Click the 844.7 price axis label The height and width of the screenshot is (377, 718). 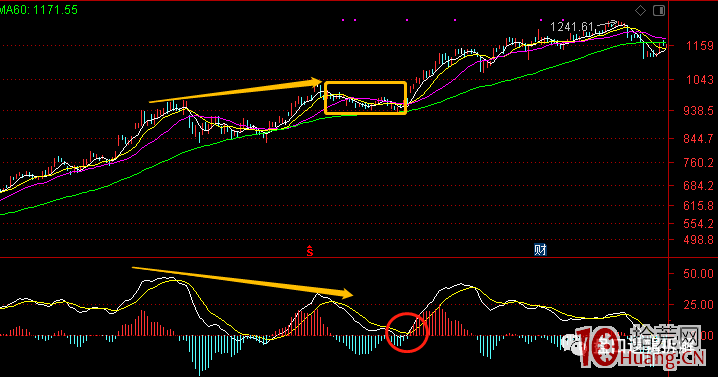coord(698,138)
